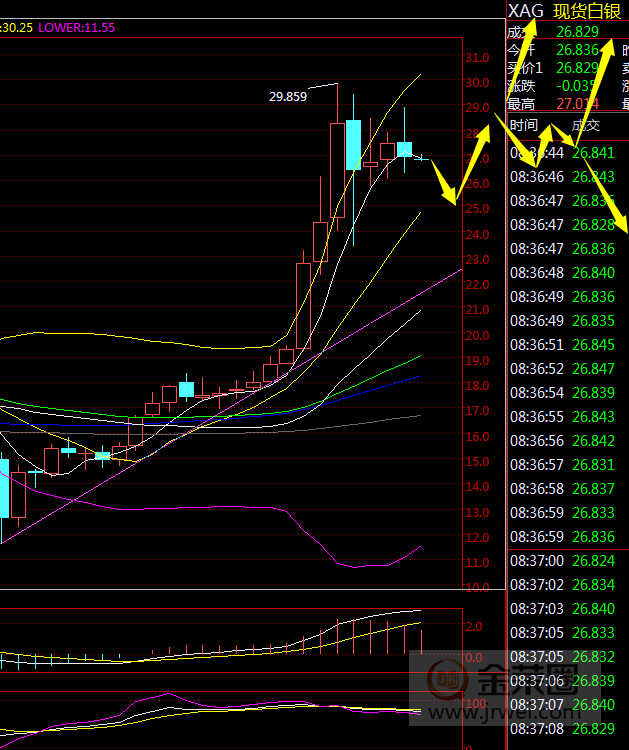Select the 08:36:48 tick time
The image size is (629, 750).
click(537, 273)
